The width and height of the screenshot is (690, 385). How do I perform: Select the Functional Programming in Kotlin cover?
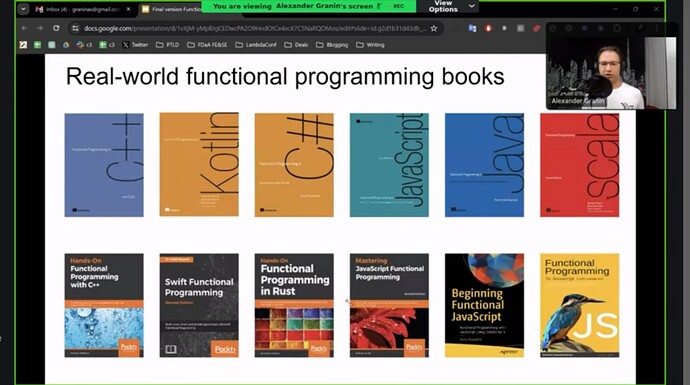[199, 165]
